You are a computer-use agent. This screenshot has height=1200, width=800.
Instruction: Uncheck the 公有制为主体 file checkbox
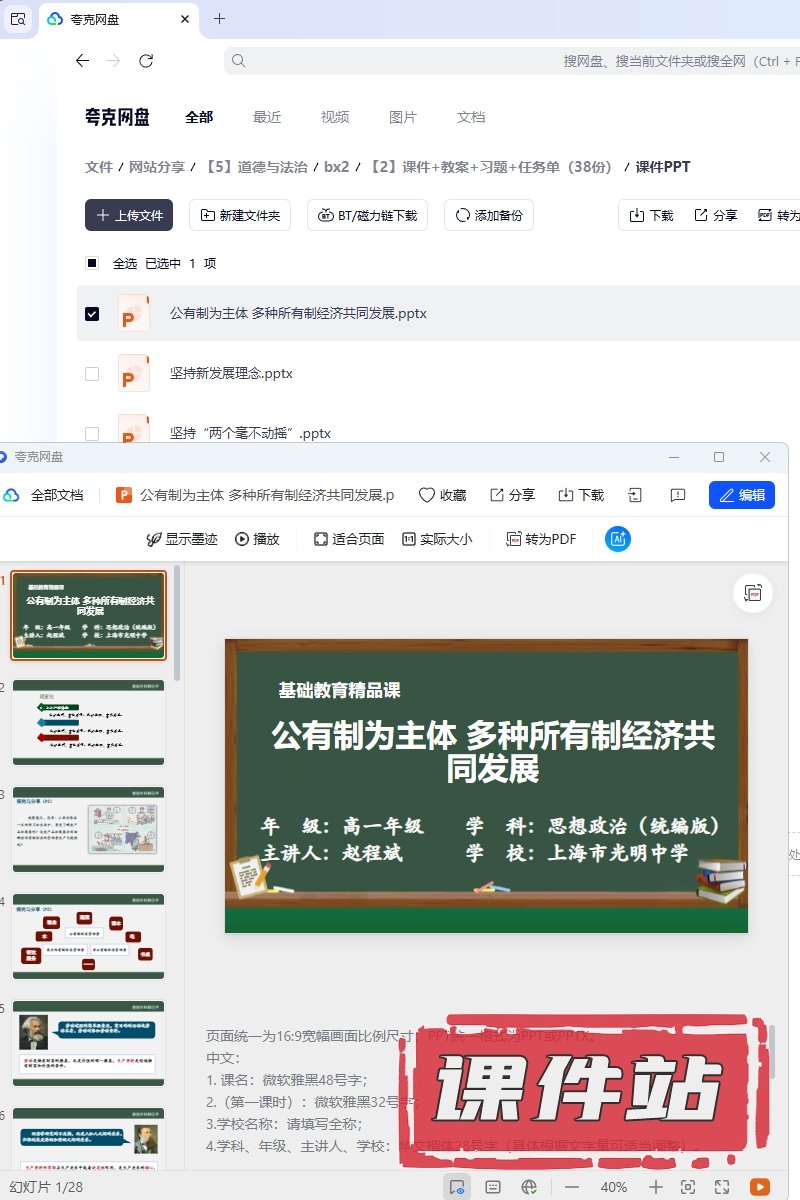point(92,314)
